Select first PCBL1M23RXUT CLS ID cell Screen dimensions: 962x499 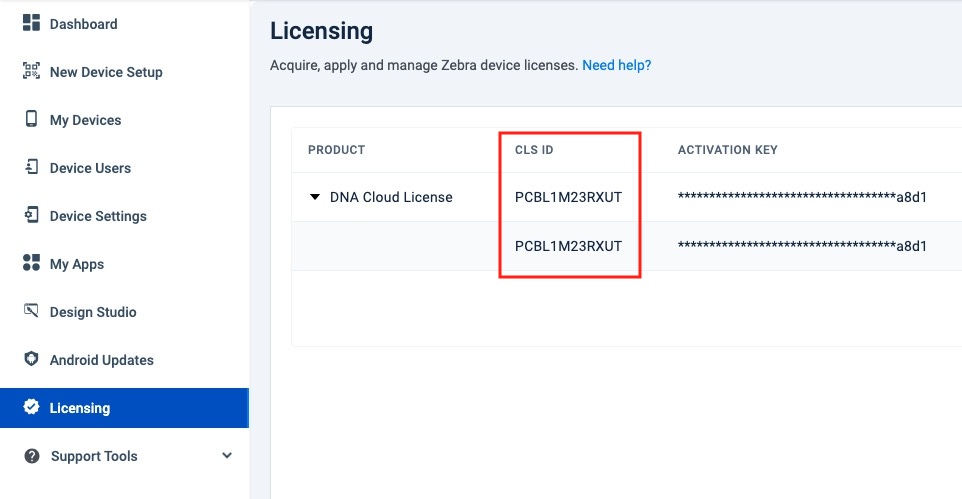click(x=568, y=197)
